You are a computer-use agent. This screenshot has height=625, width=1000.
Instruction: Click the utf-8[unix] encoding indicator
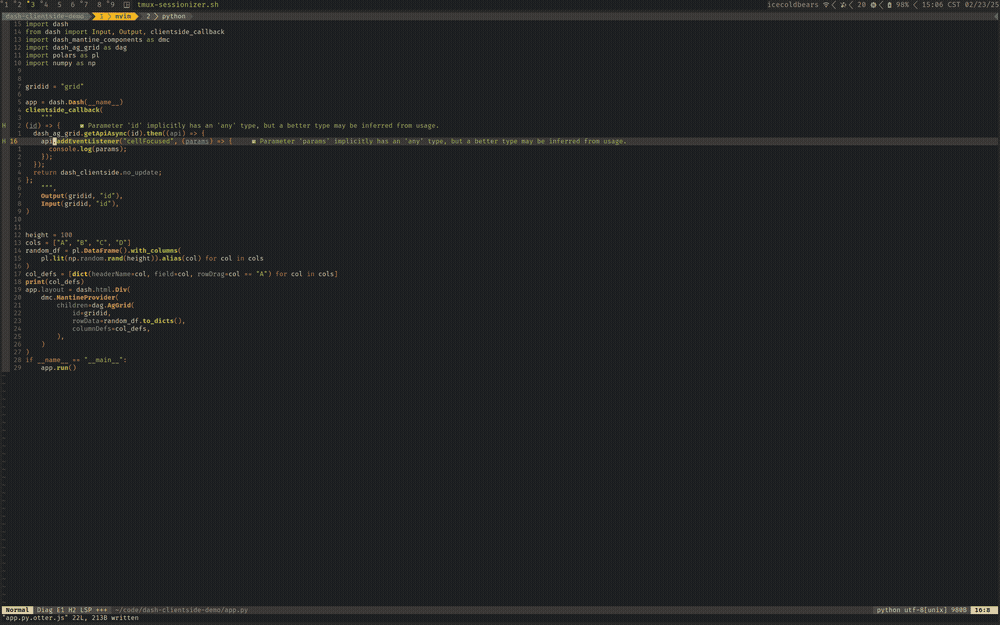tap(925, 610)
